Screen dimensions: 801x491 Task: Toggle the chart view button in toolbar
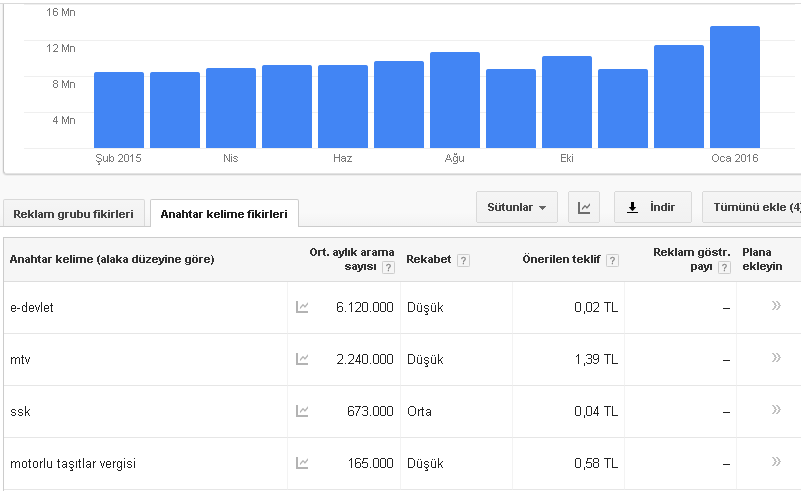pyautogui.click(x=584, y=207)
